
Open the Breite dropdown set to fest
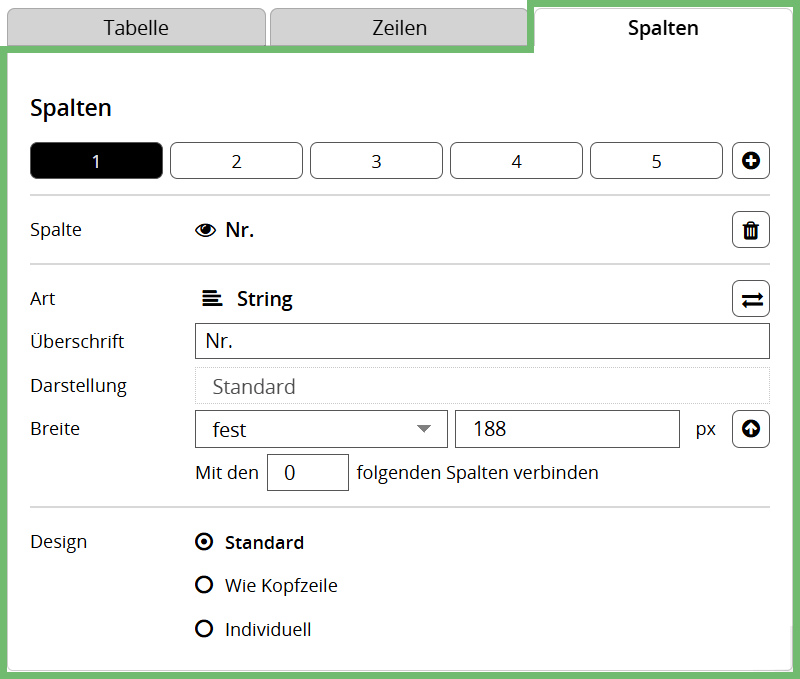tap(320, 429)
